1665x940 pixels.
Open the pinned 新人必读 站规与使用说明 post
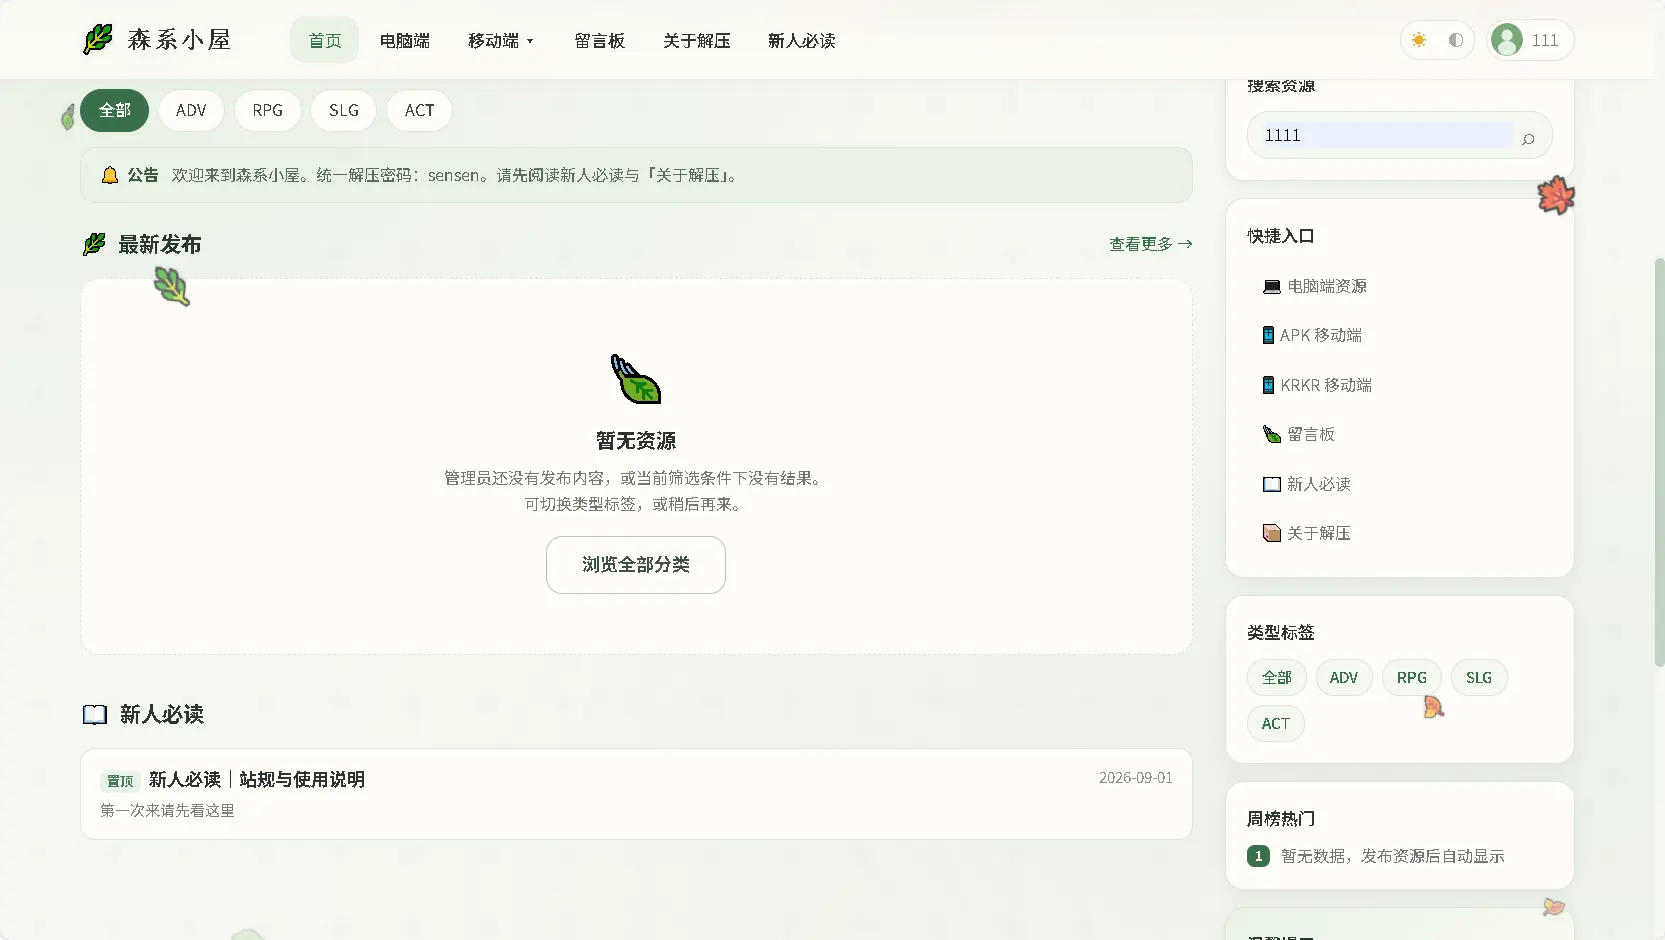coord(636,794)
